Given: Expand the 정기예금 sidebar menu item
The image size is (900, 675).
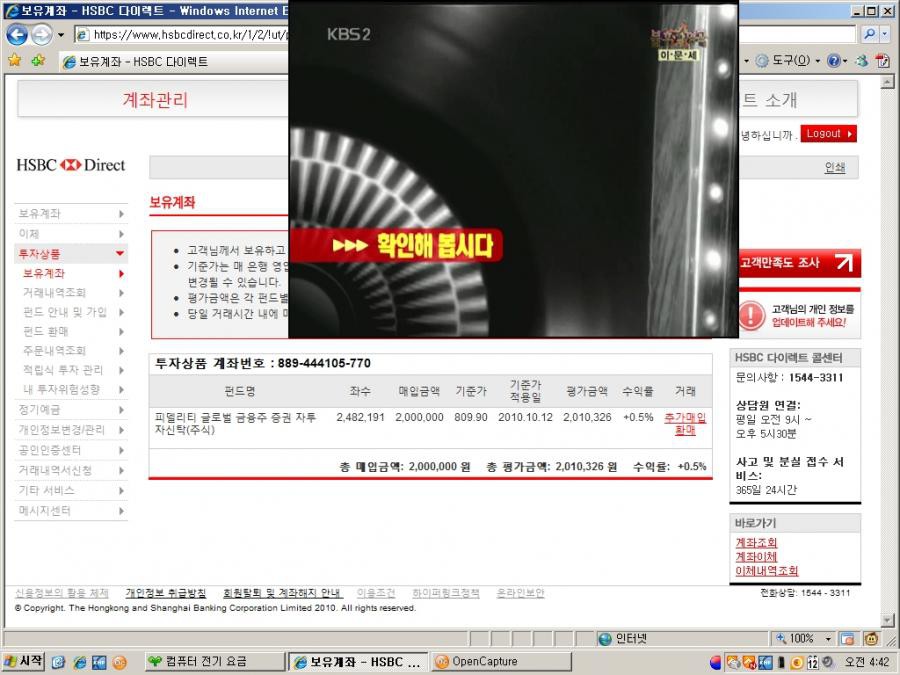Looking at the screenshot, I should pos(71,410).
